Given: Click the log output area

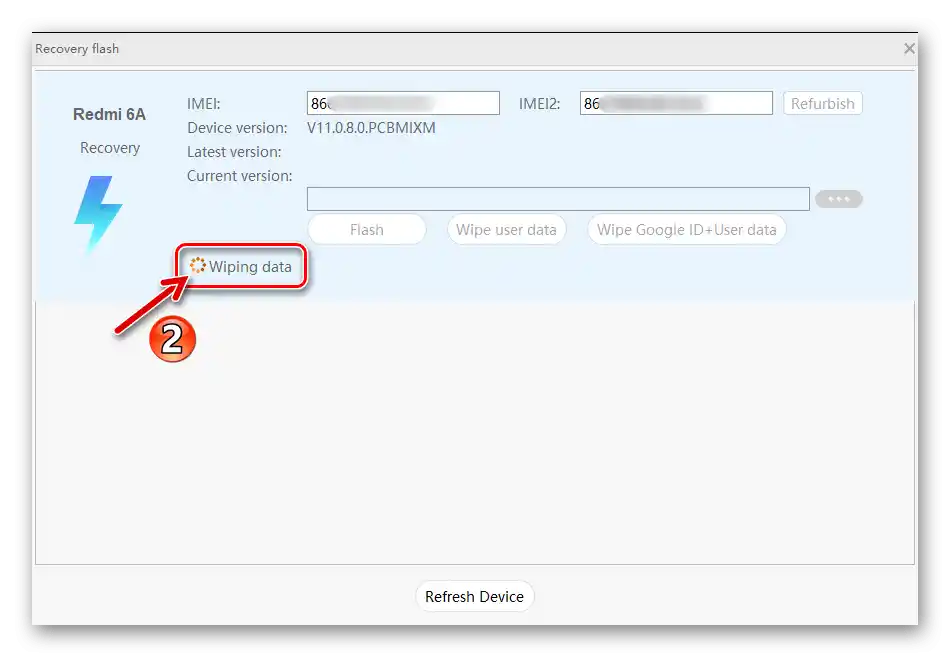Looking at the screenshot, I should (475, 433).
